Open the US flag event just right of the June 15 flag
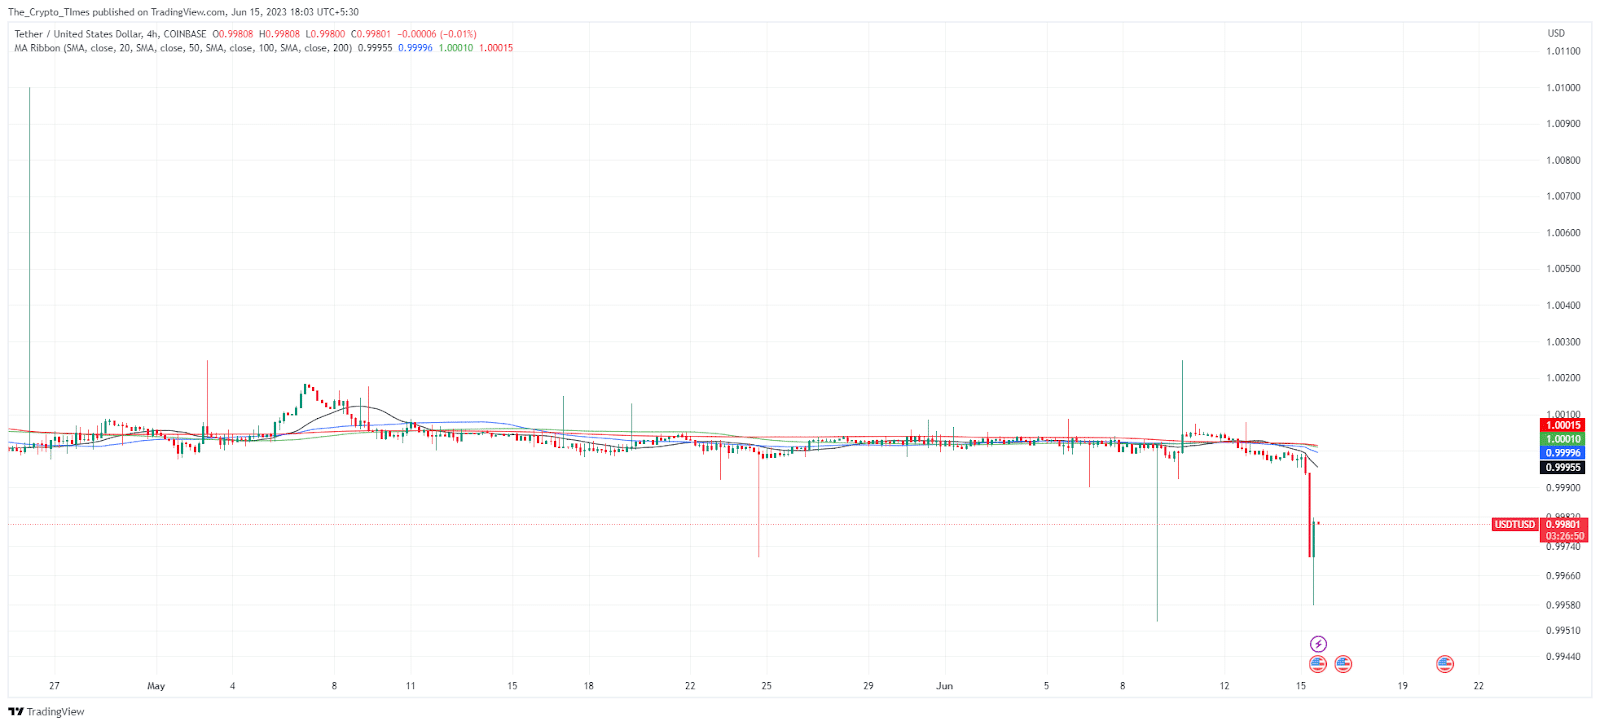This screenshot has width=1600, height=726. pyautogui.click(x=1343, y=664)
